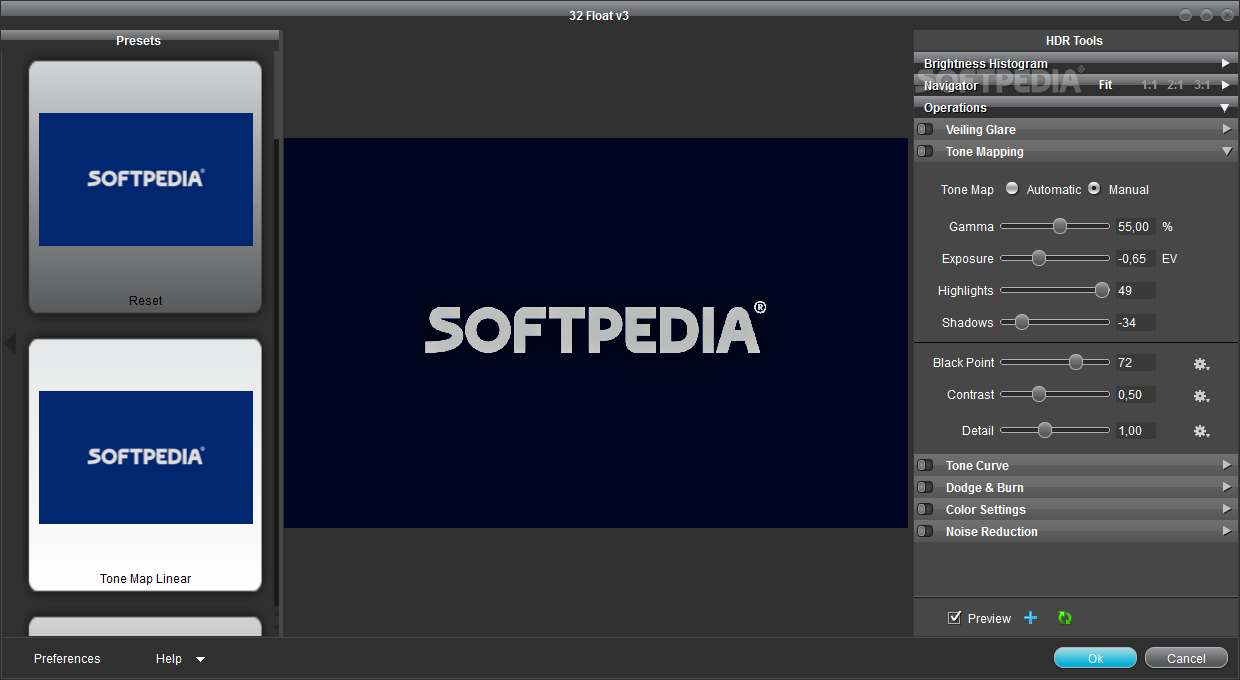Image resolution: width=1240 pixels, height=680 pixels.
Task: Open the gear options for Contrast
Action: click(x=1201, y=396)
